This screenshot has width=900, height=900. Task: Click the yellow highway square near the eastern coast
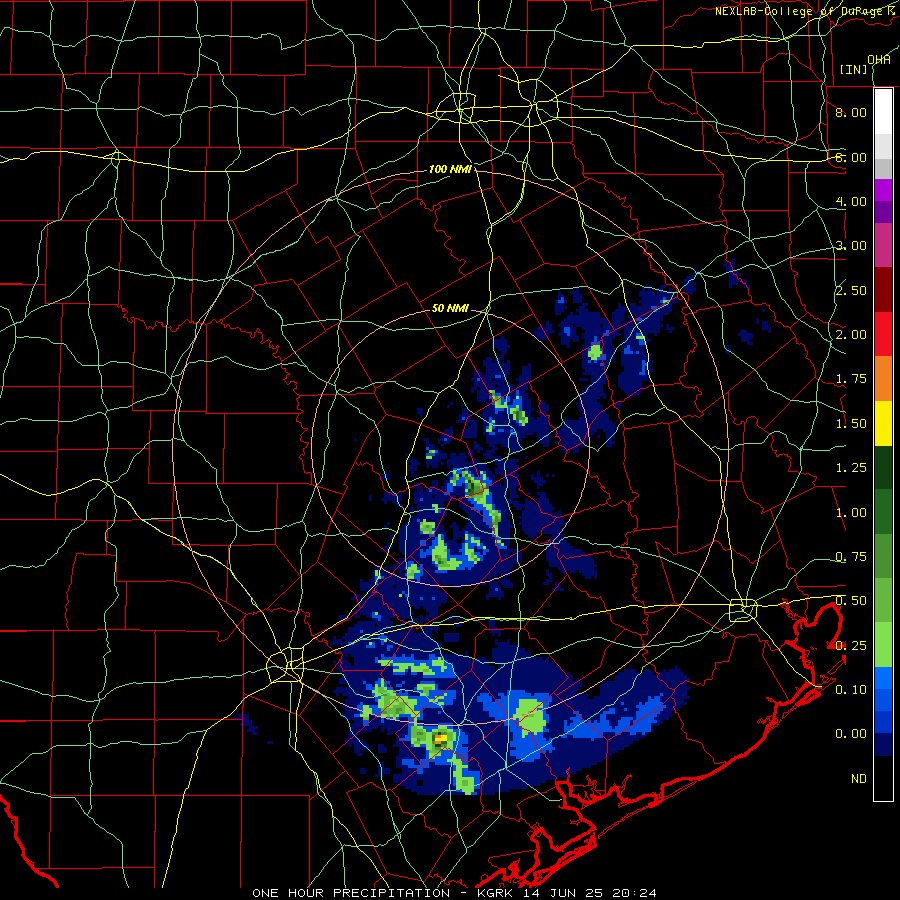[x=743, y=610]
